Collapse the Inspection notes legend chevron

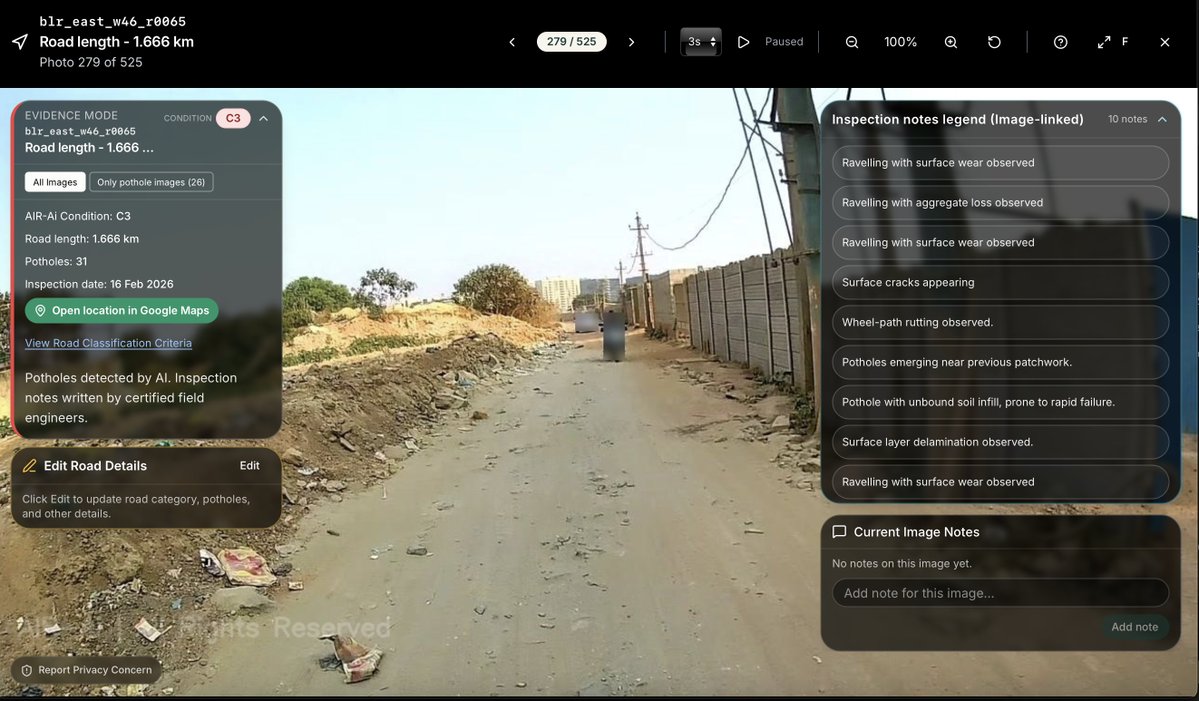(x=1162, y=119)
